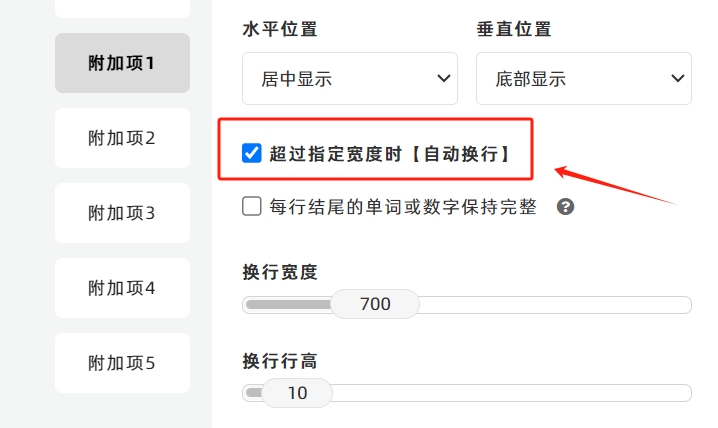Click the chevron arrow of 底部显示 dropdown
This screenshot has width=718, height=428.
[x=678, y=78]
